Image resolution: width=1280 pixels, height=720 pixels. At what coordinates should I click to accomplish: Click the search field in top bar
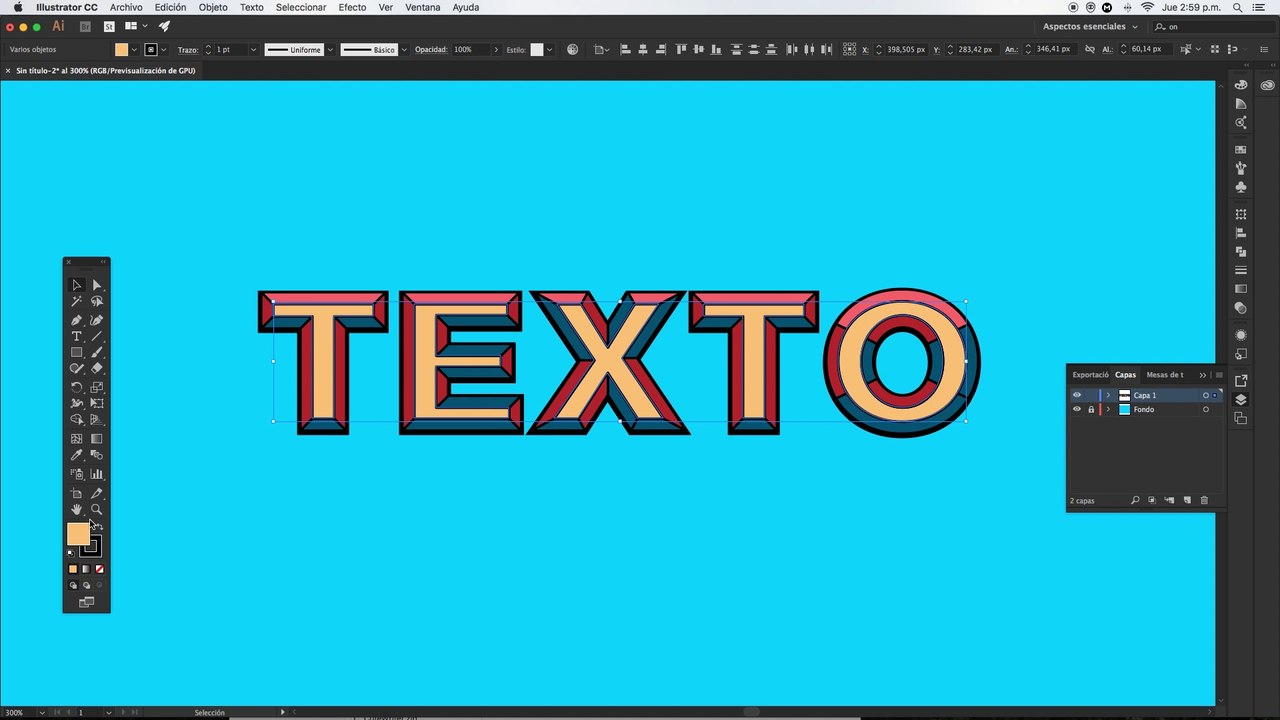click(x=1212, y=27)
